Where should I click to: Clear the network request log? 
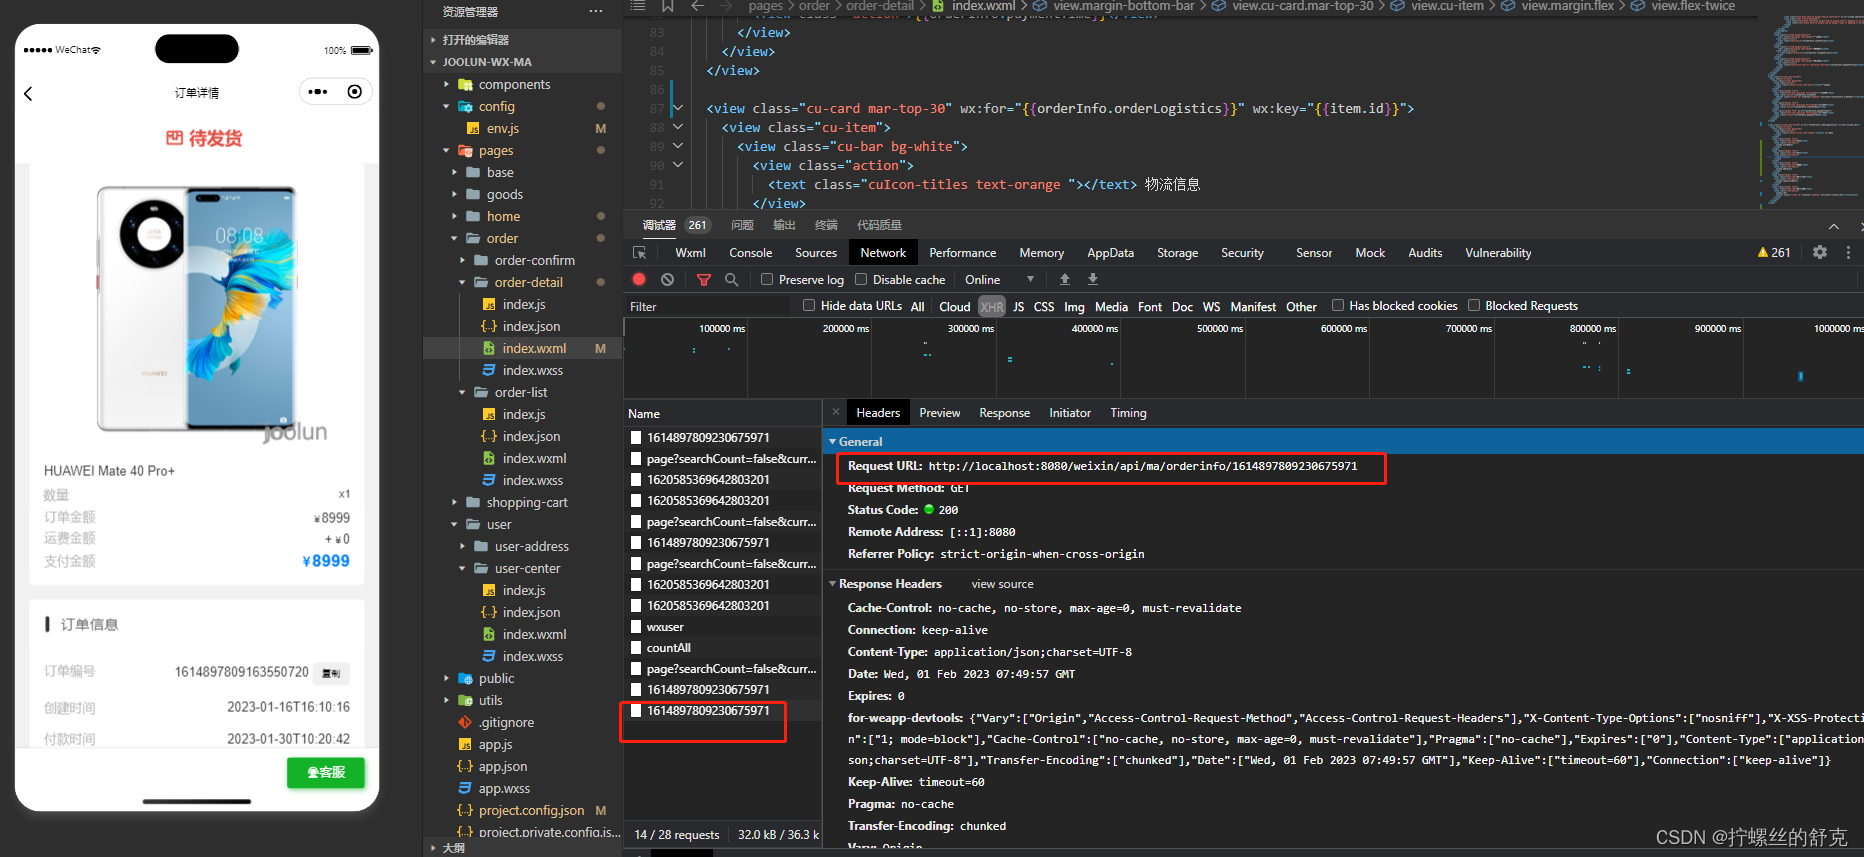[667, 280]
